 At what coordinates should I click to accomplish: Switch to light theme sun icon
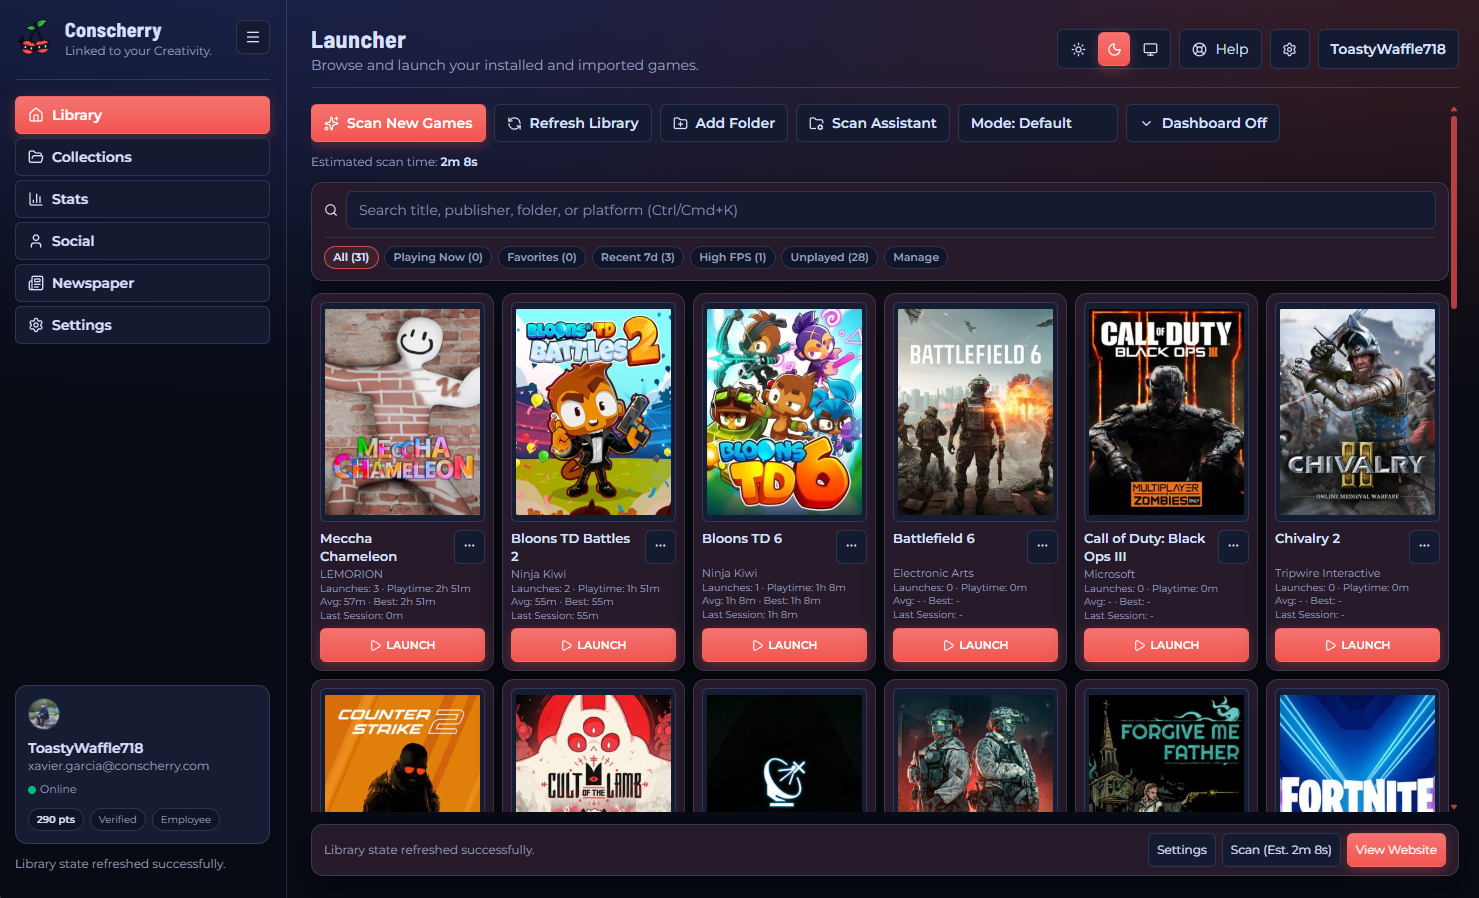(1078, 49)
